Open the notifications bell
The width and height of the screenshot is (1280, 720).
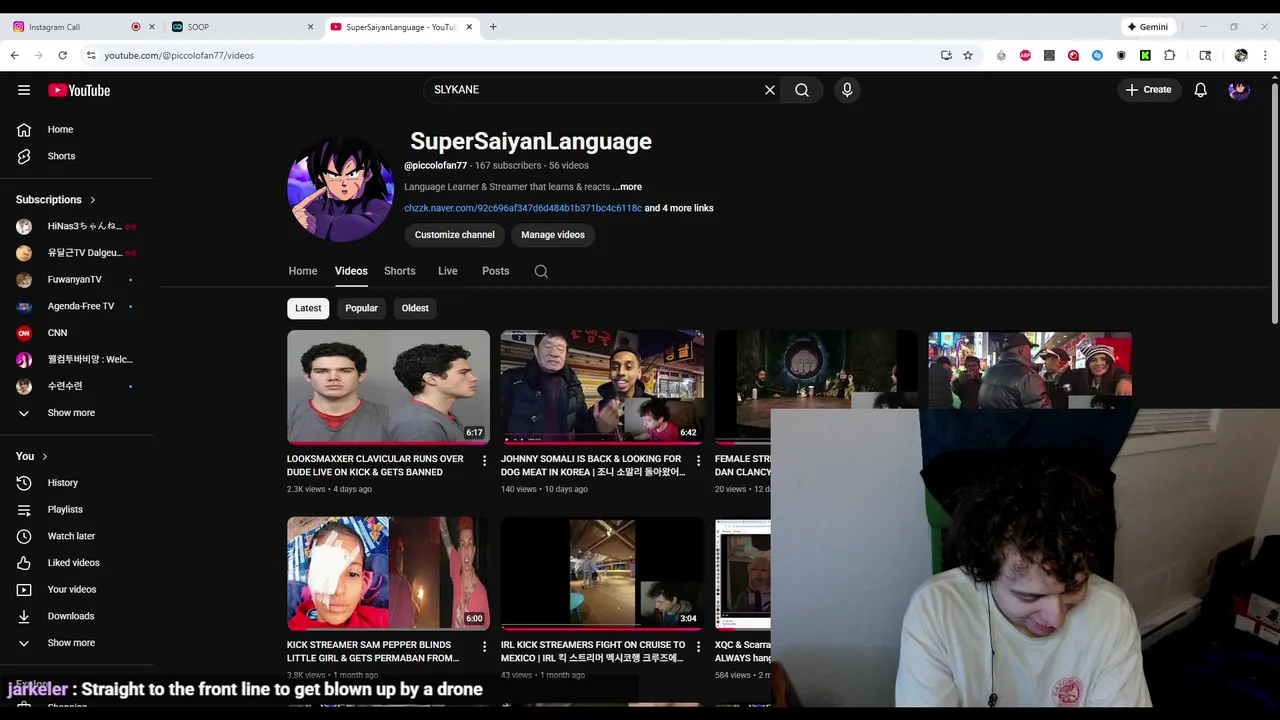[1201, 90]
